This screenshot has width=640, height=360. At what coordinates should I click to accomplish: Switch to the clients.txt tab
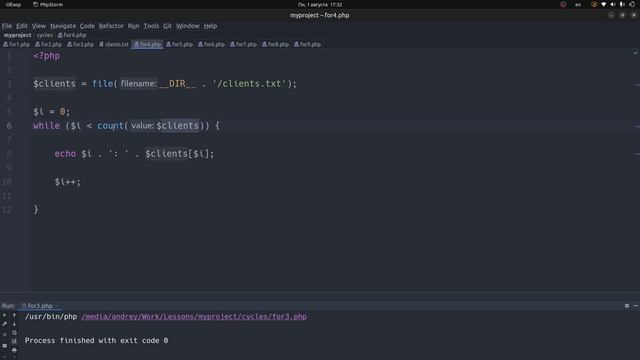pos(114,44)
